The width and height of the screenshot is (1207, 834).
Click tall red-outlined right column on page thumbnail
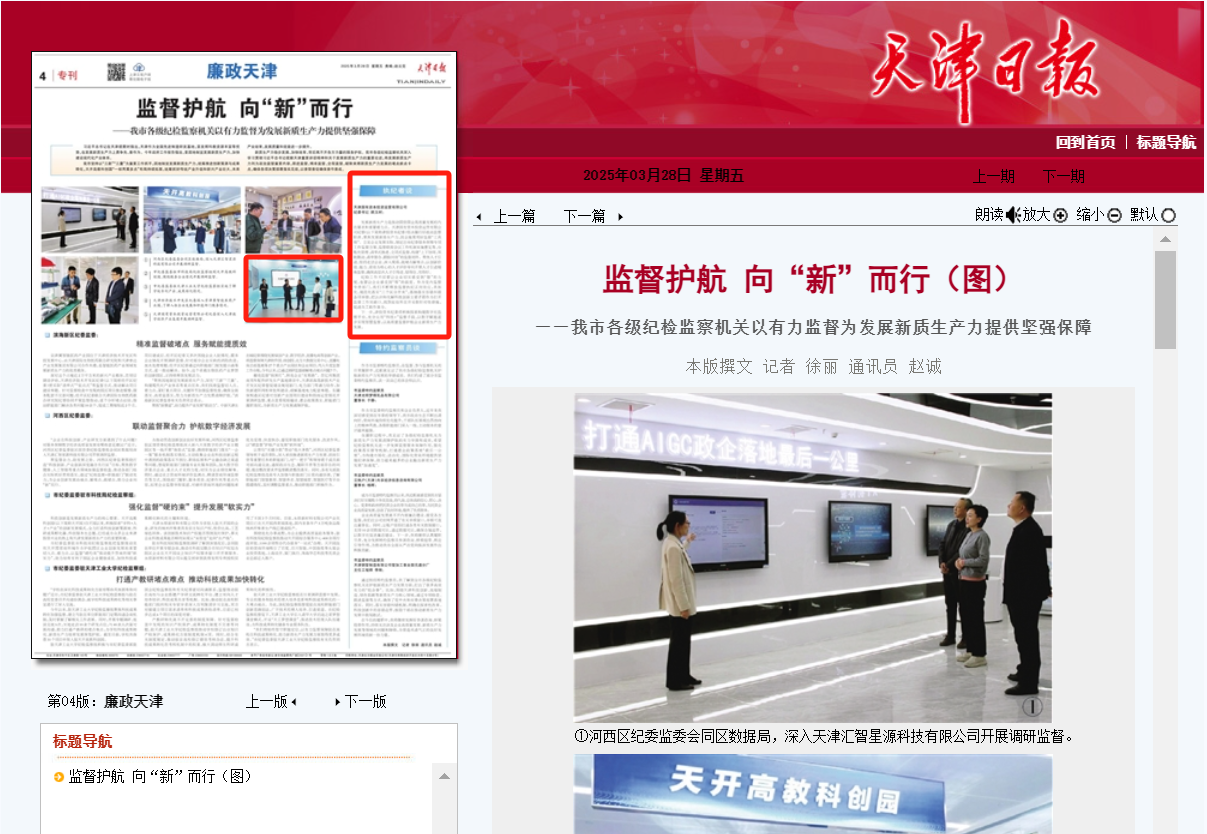click(399, 256)
